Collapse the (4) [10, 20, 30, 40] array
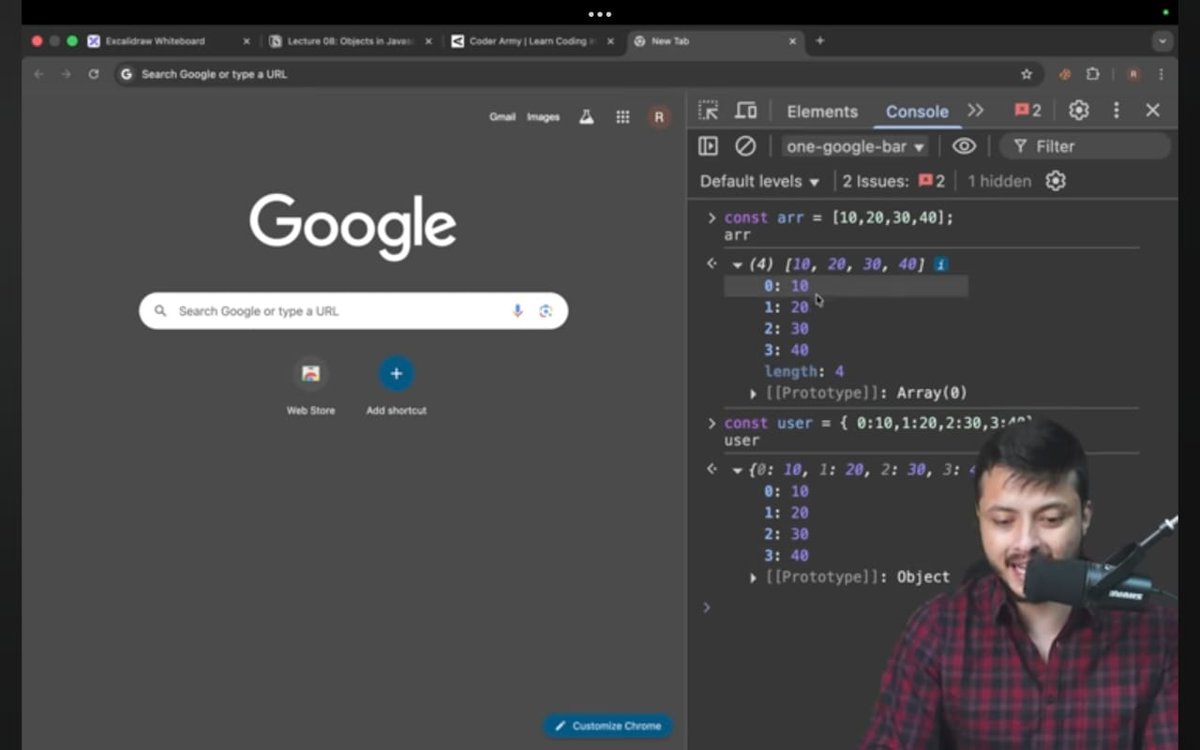Image resolution: width=1200 pixels, height=750 pixels. (737, 264)
